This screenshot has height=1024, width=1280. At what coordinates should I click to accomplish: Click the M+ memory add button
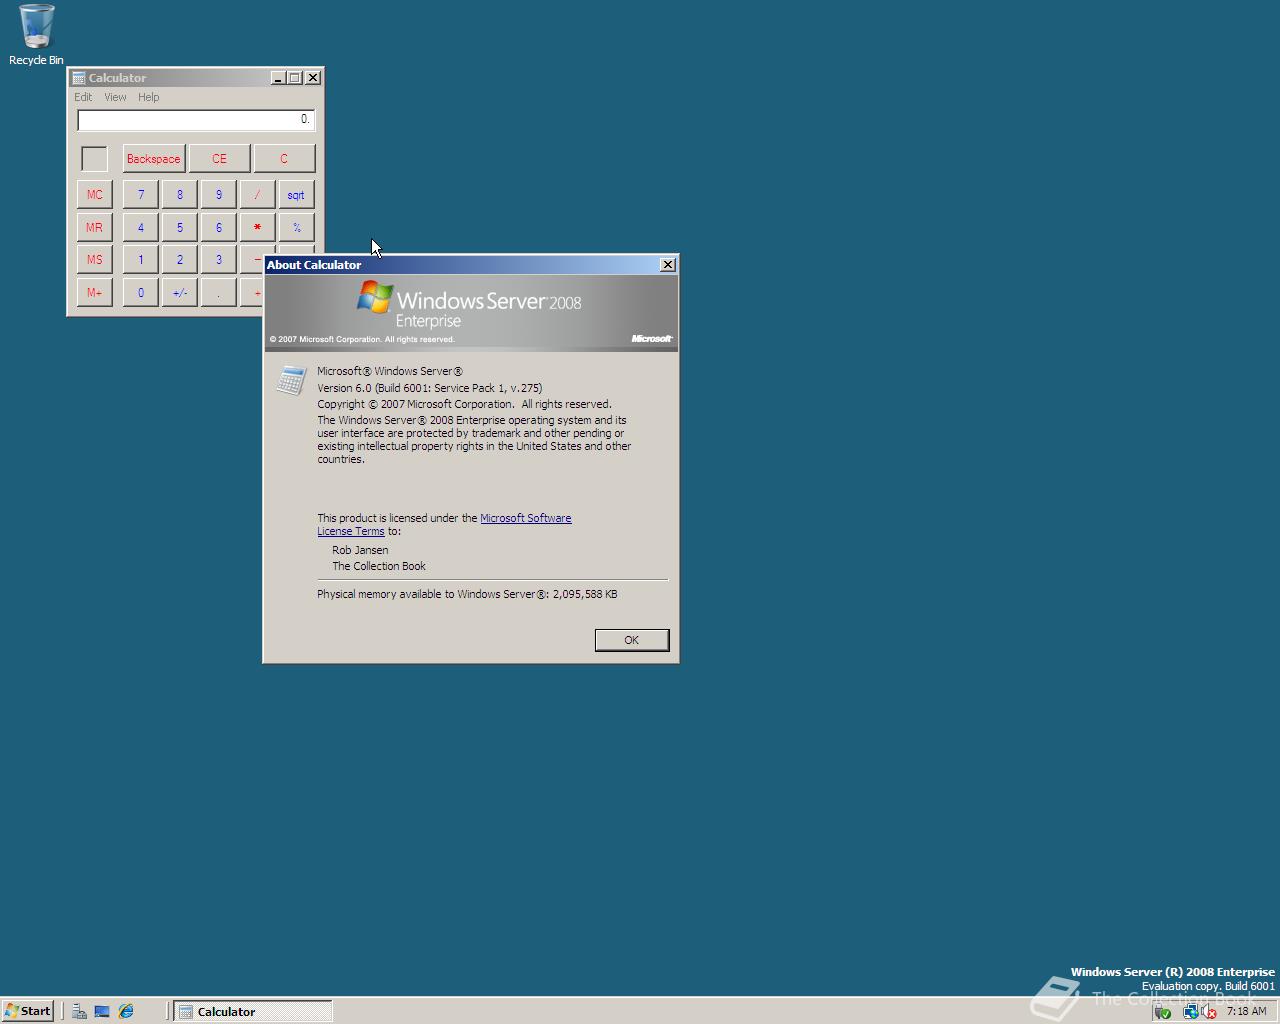[94, 292]
